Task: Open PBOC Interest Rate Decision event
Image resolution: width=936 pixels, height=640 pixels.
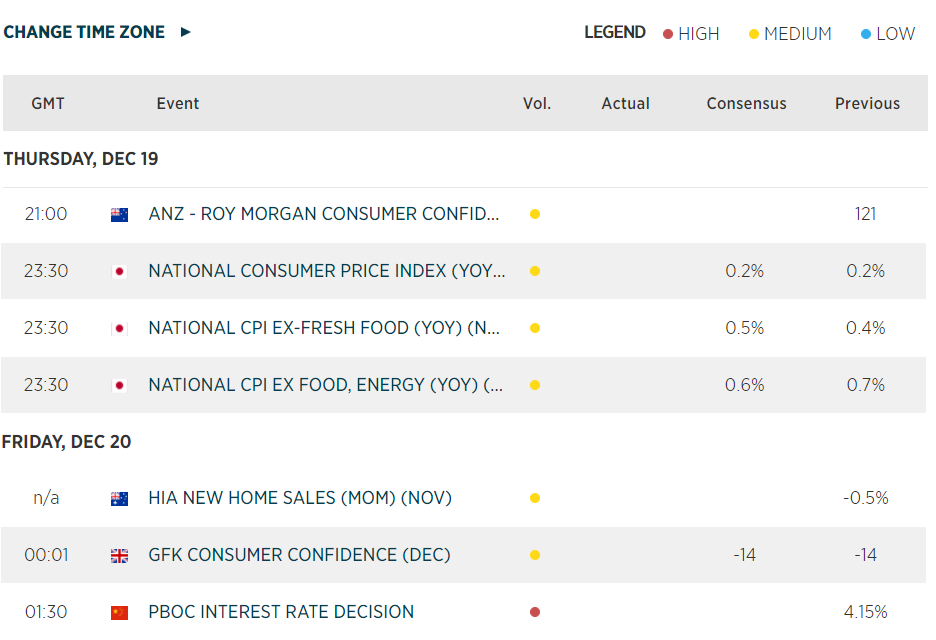Action: pos(281,612)
